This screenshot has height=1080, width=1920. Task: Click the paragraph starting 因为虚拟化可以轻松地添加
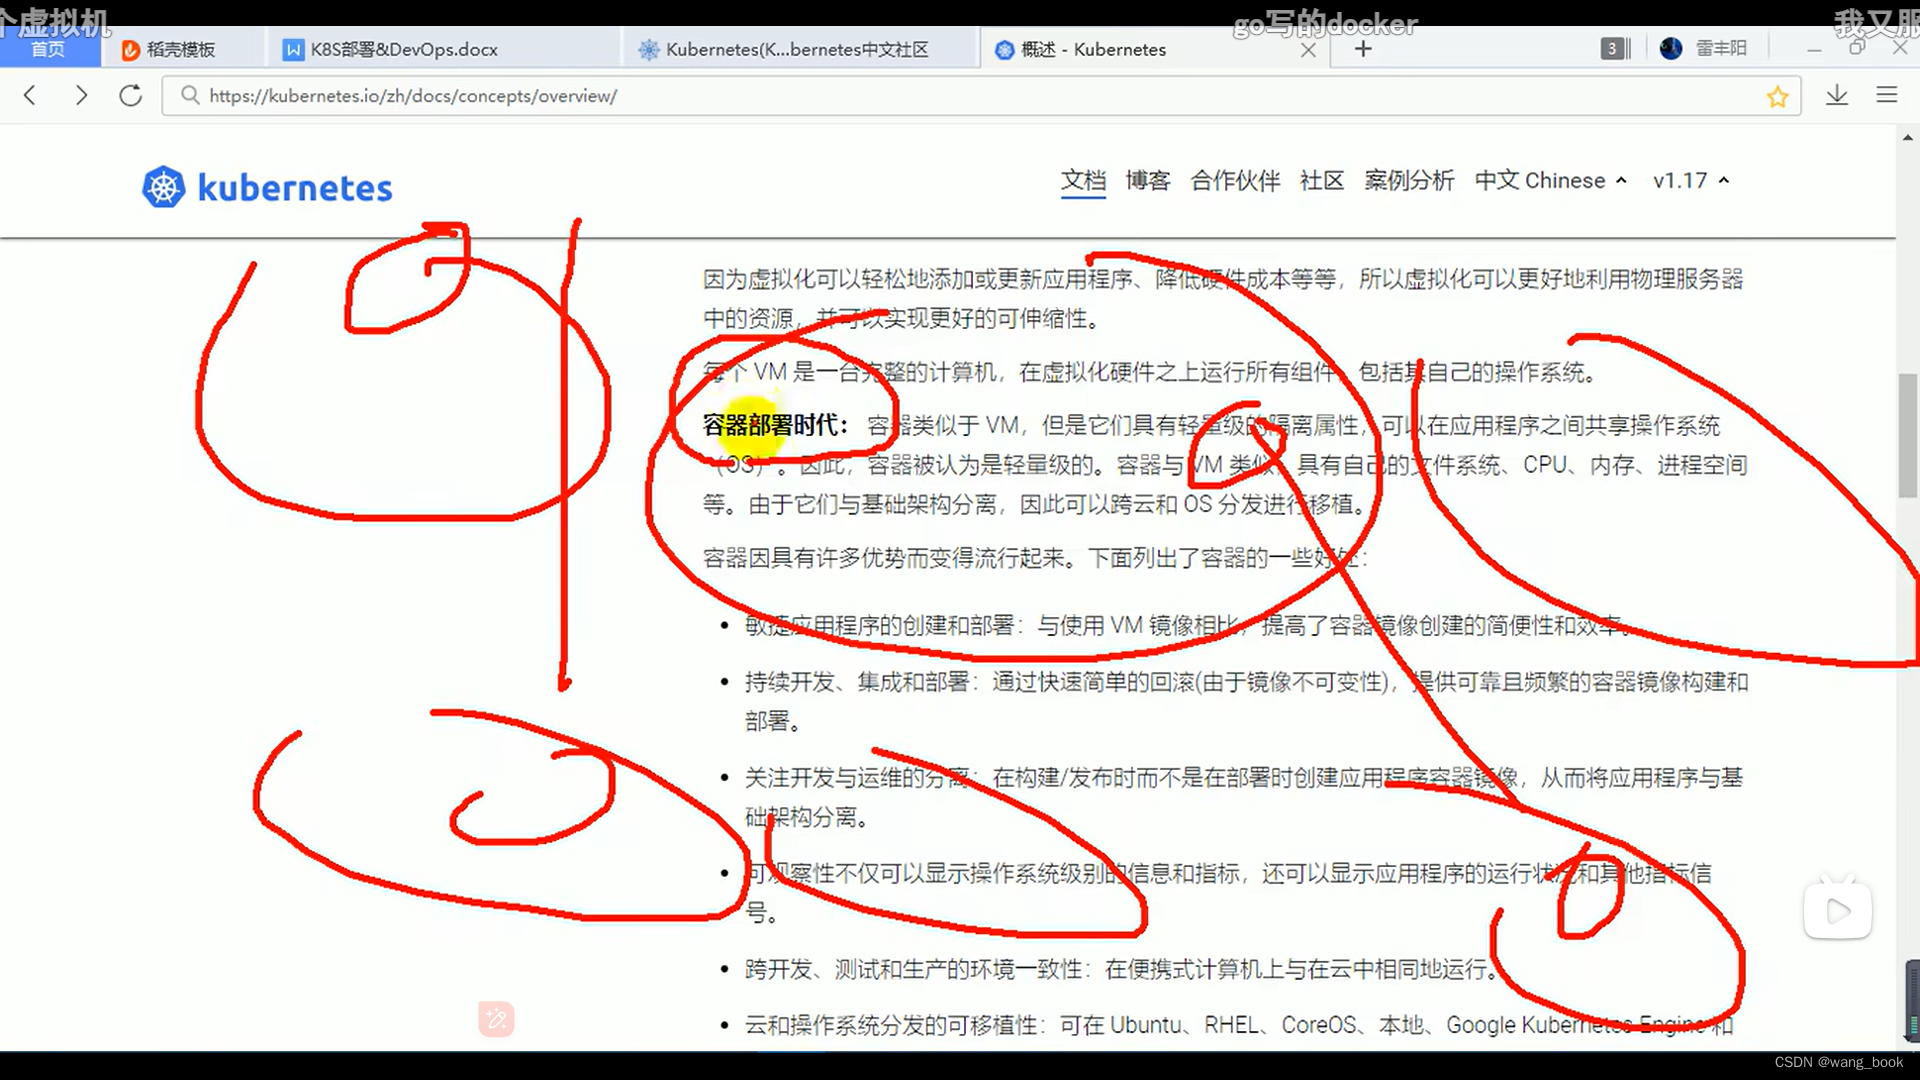(x=1223, y=298)
